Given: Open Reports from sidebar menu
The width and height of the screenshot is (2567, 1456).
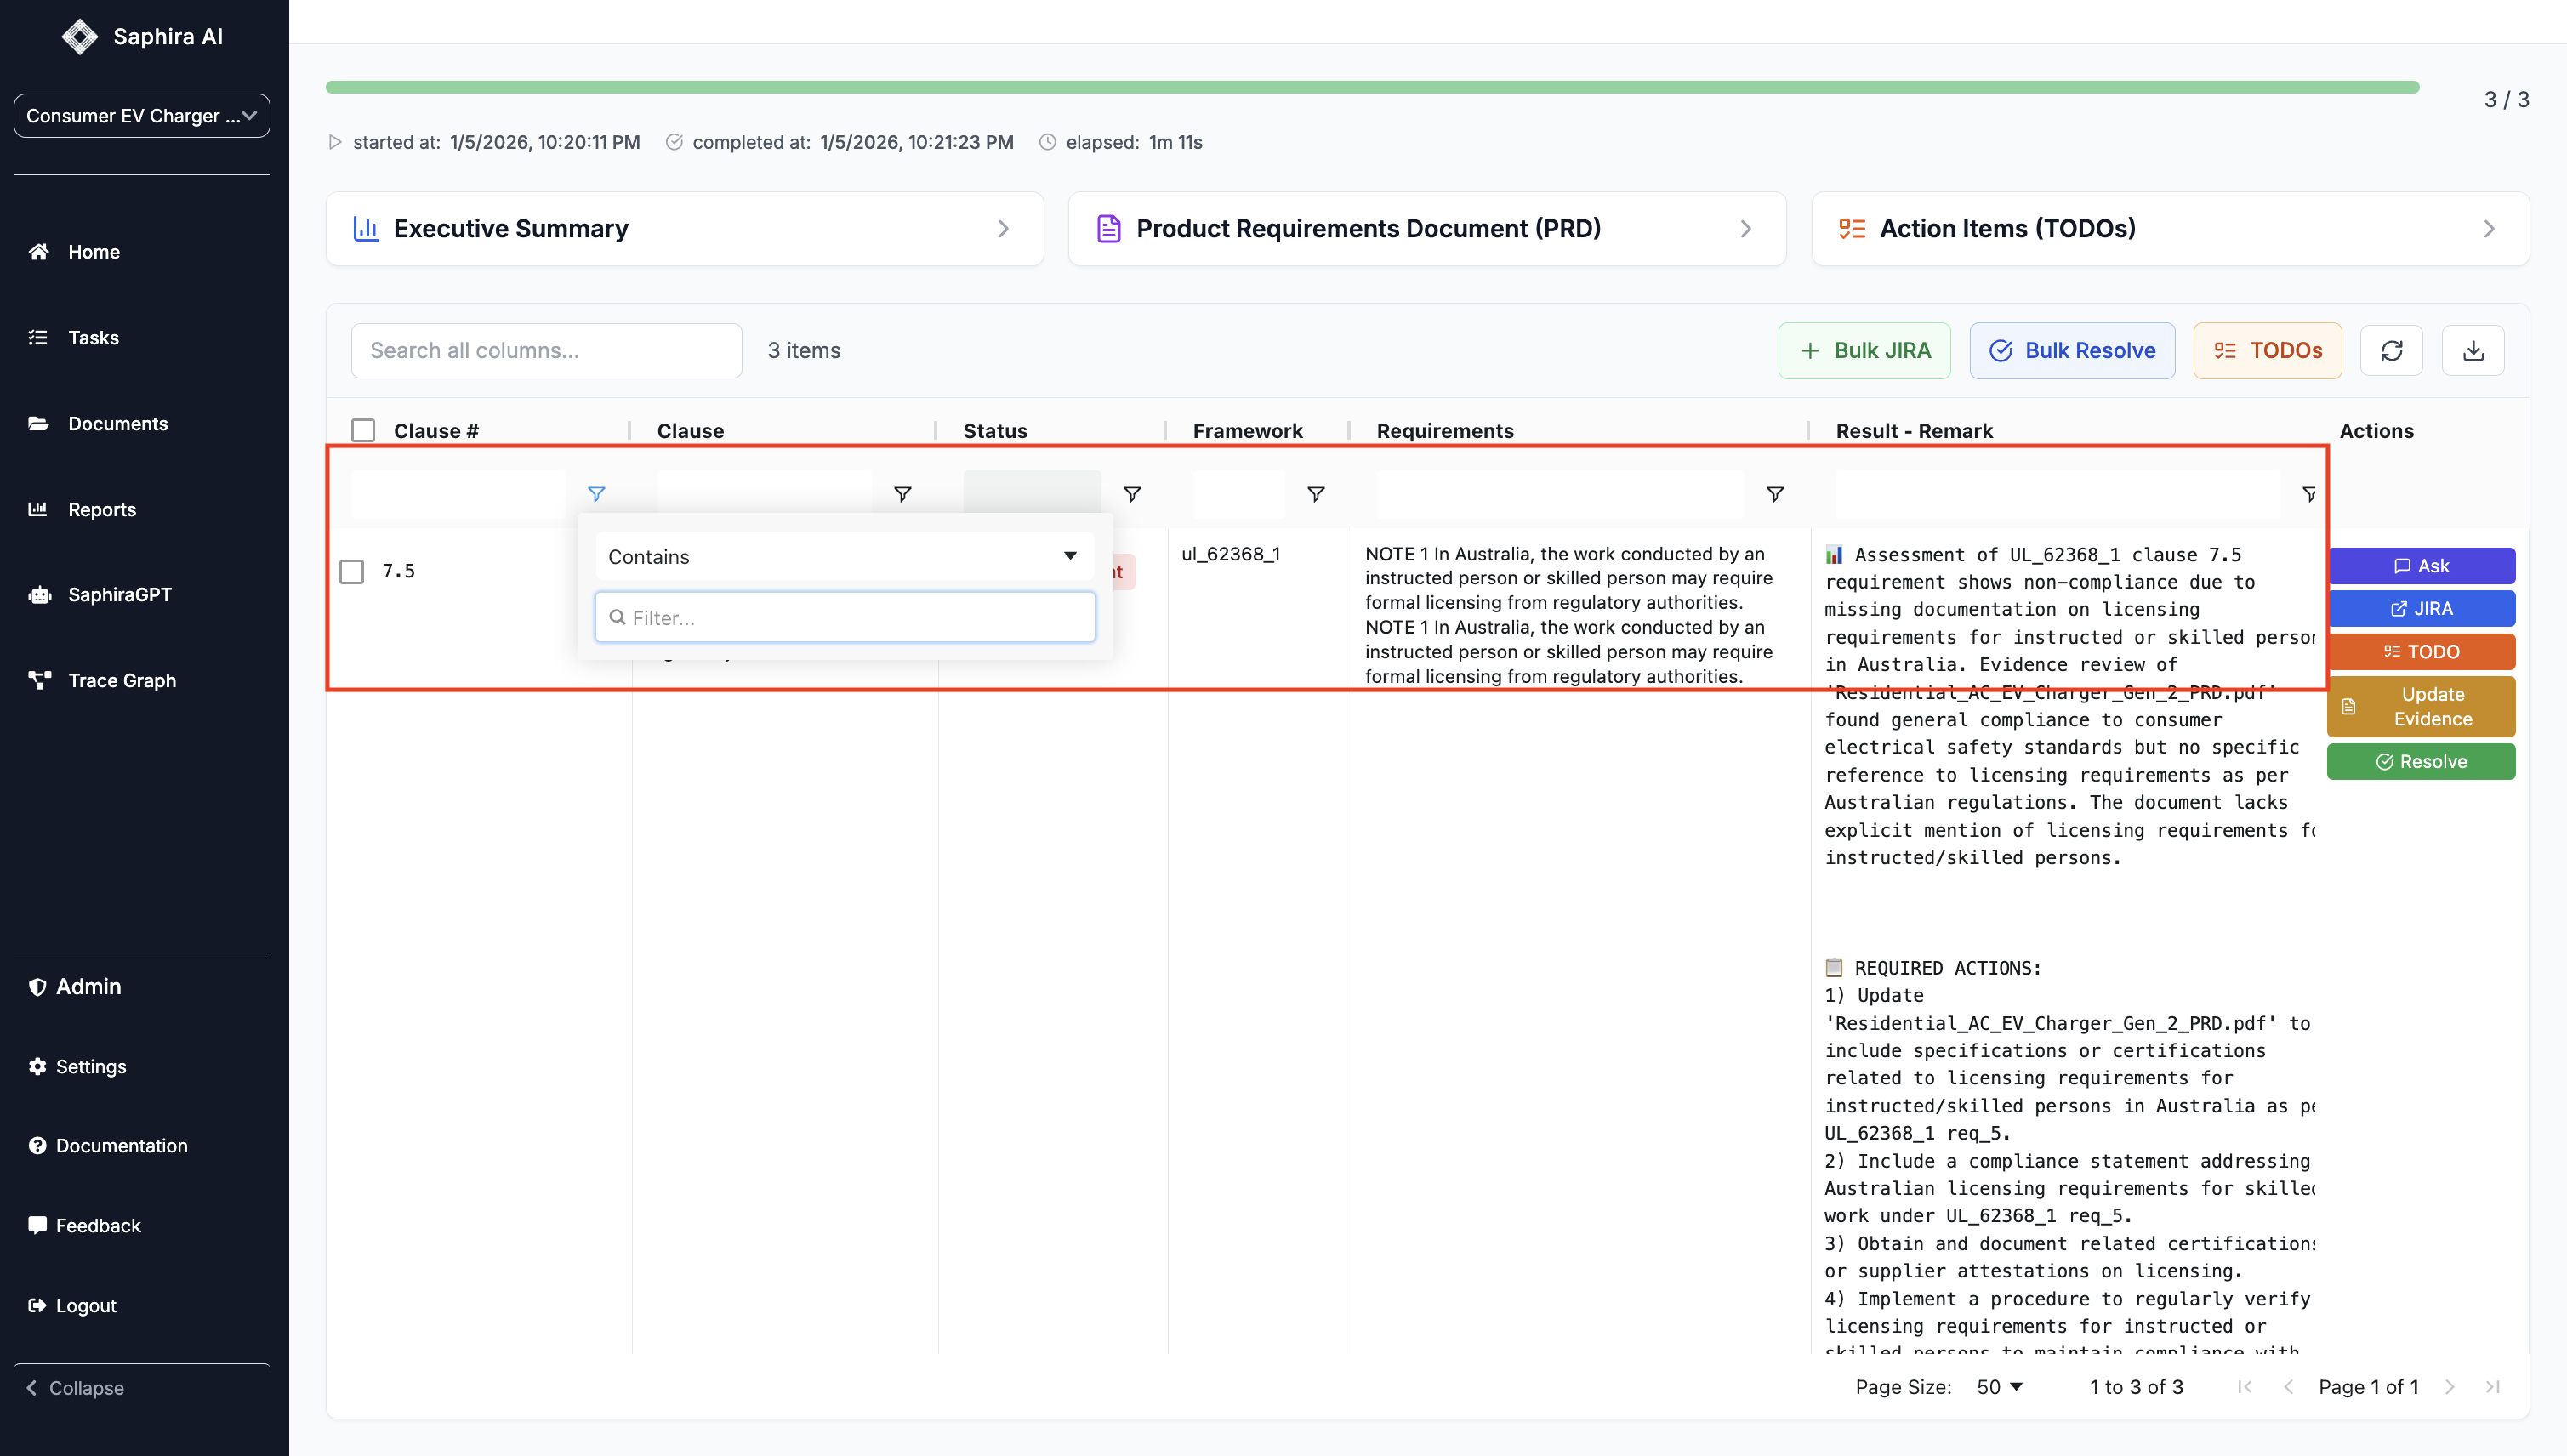Looking at the screenshot, I should [101, 509].
